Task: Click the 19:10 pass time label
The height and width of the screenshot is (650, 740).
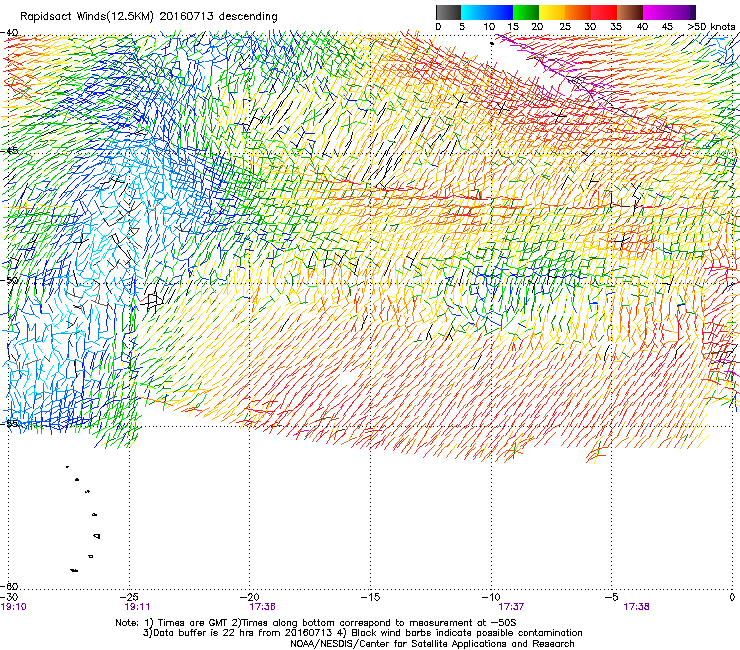Action: click(14, 607)
